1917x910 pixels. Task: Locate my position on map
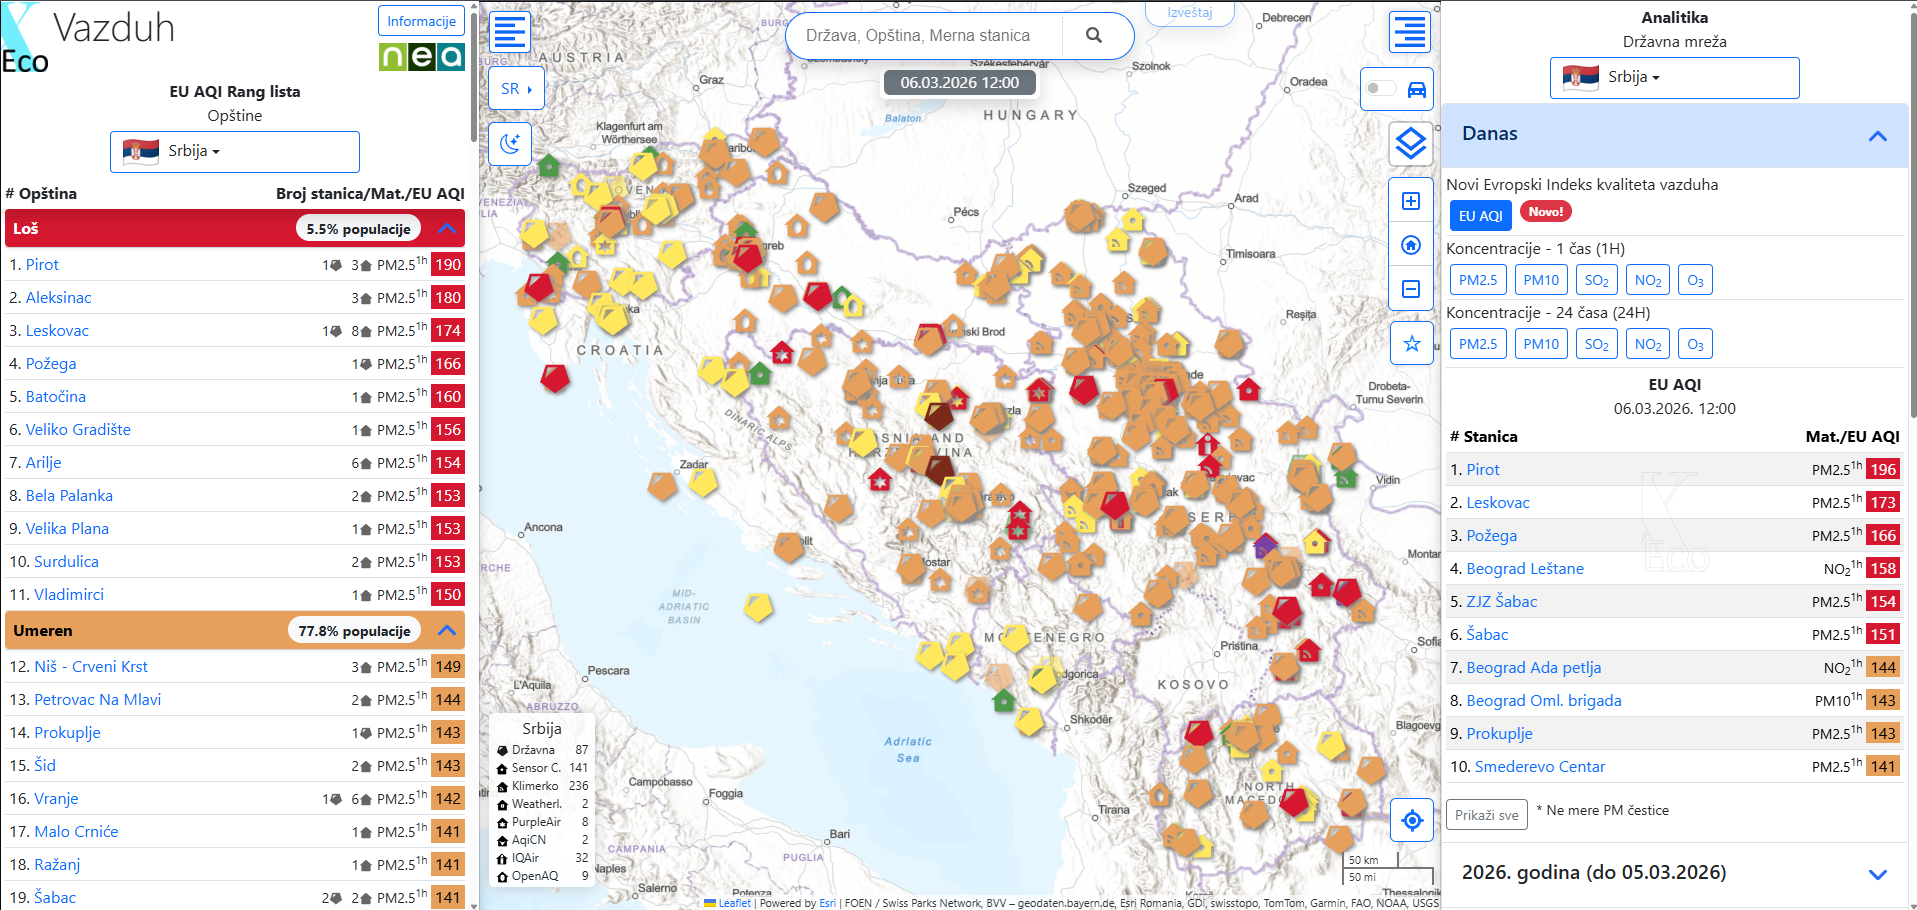tap(1411, 820)
